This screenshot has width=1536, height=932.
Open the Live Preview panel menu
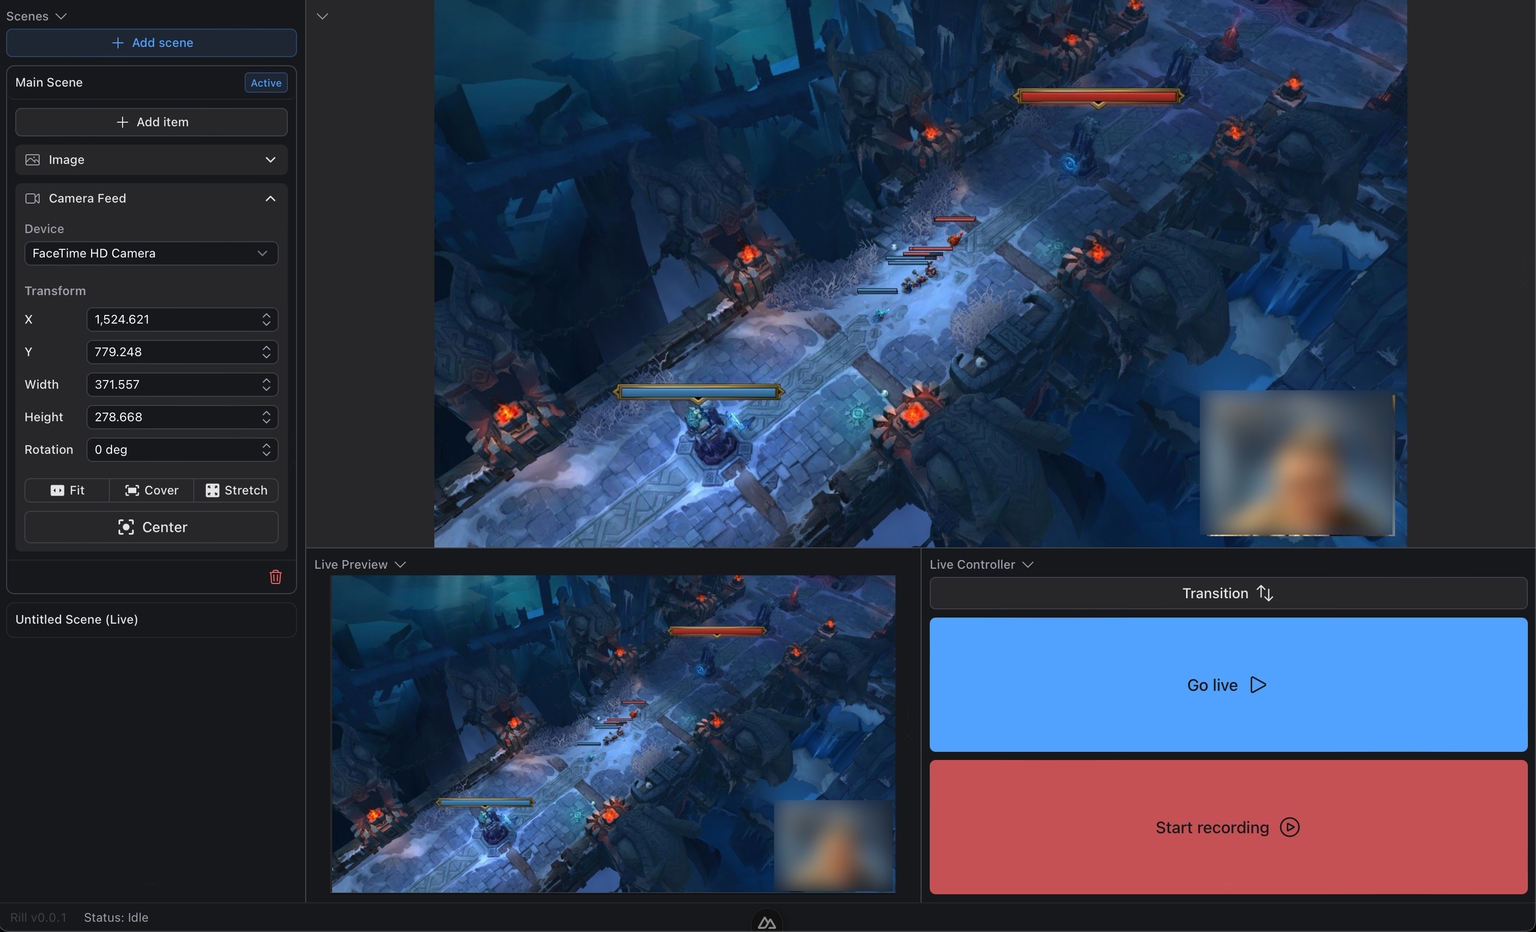[400, 564]
